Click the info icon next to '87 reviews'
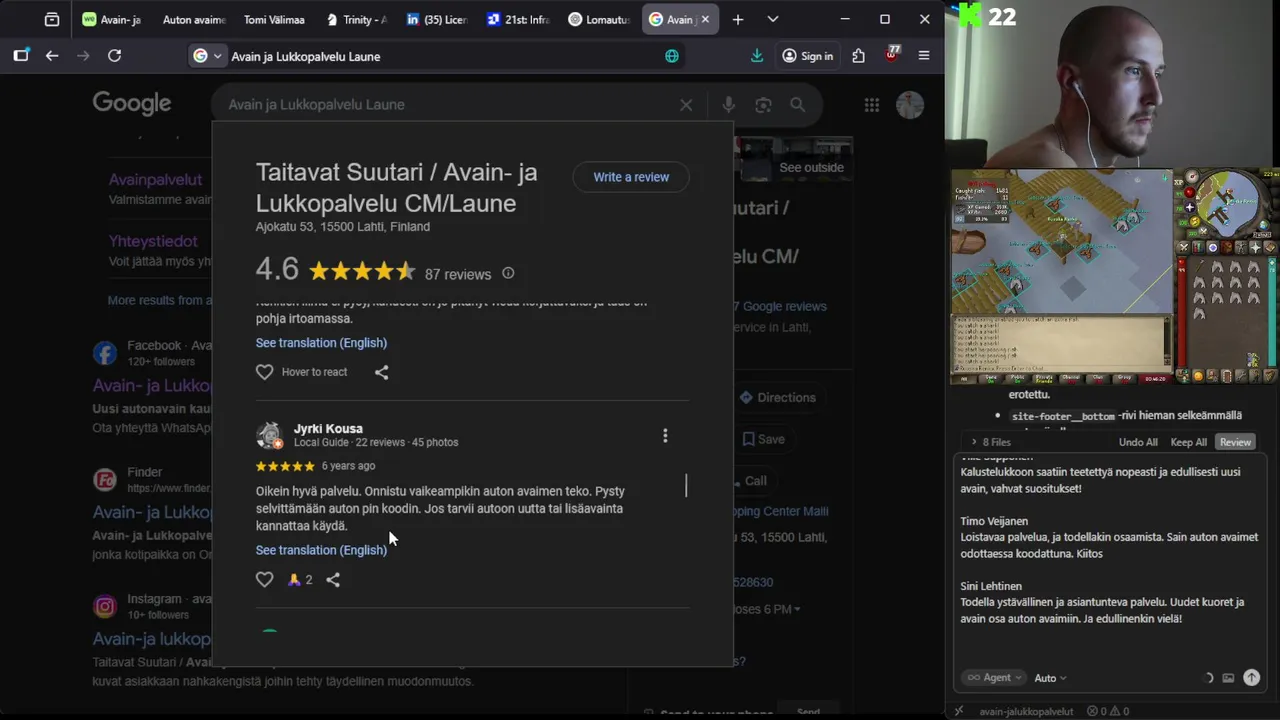The width and height of the screenshot is (1280, 720). coord(508,273)
